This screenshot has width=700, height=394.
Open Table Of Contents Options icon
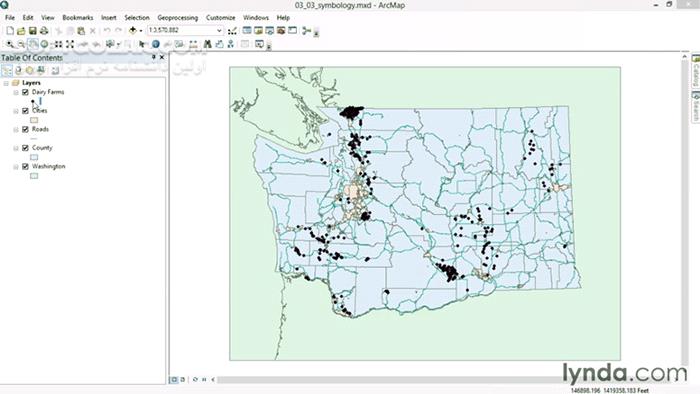click(55, 71)
